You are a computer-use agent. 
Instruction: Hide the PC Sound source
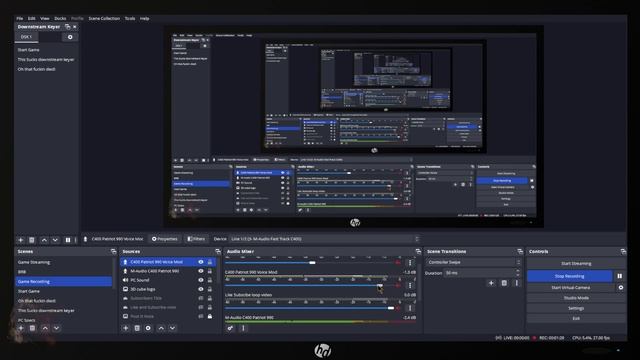(x=201, y=280)
